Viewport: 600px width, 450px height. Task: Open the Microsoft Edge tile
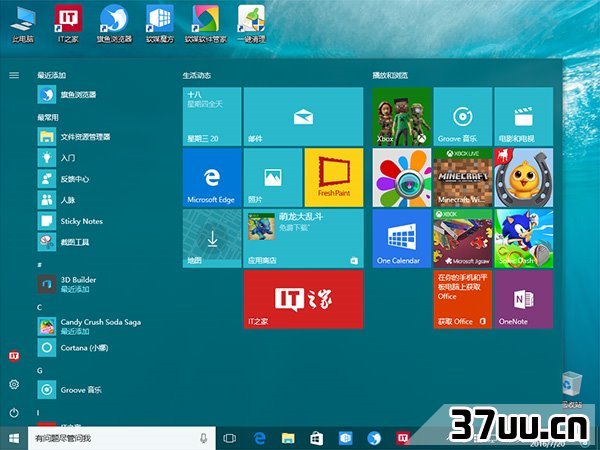tap(212, 178)
